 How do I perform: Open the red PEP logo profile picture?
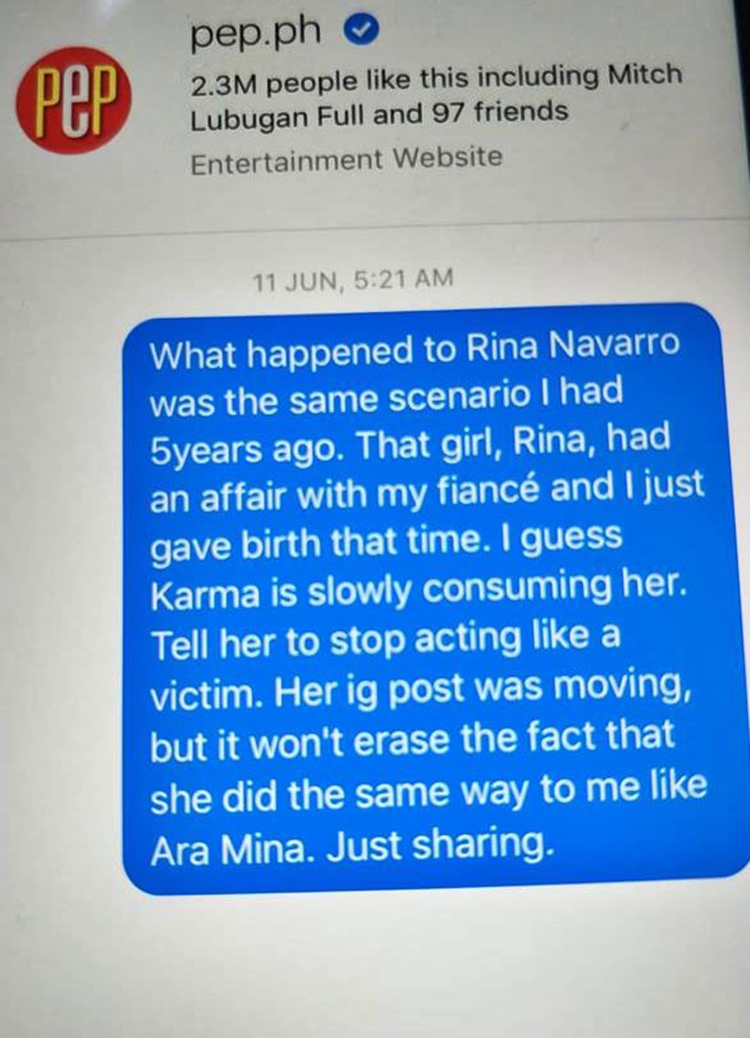[x=73, y=100]
